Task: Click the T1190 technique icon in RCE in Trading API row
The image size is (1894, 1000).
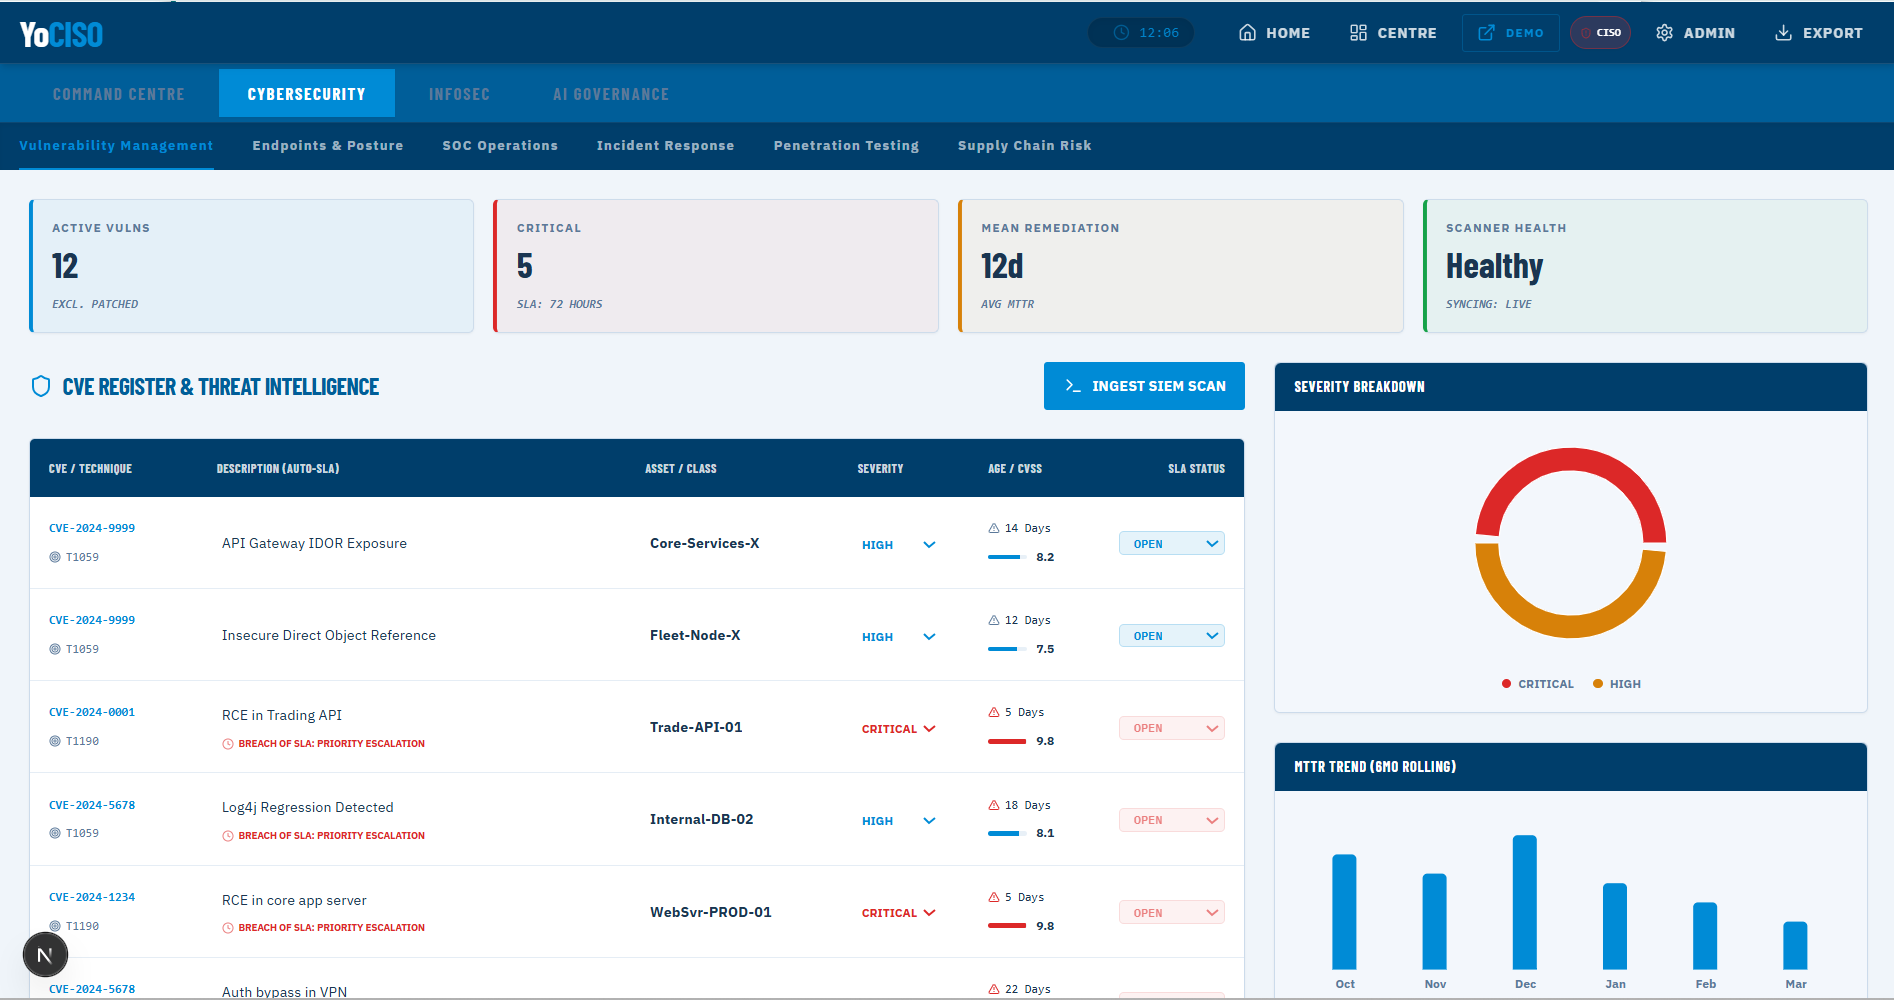Action: coord(55,741)
